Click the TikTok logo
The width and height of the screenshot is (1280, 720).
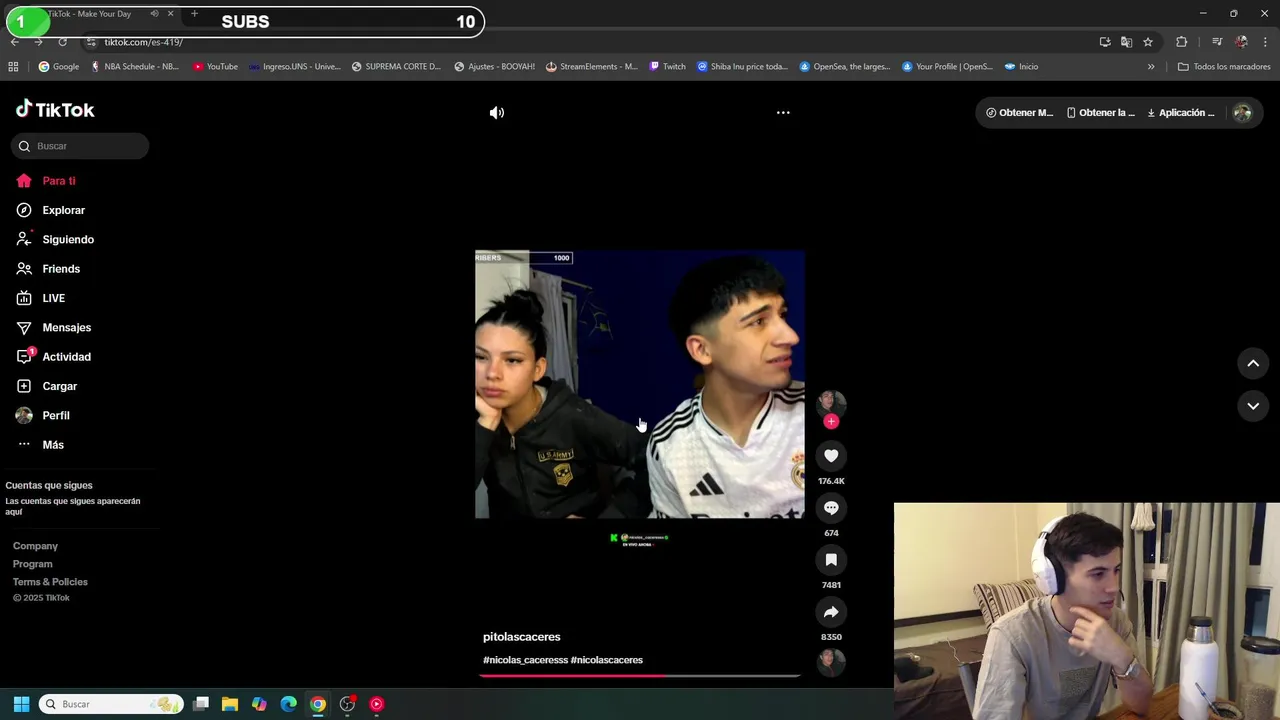[x=55, y=110]
